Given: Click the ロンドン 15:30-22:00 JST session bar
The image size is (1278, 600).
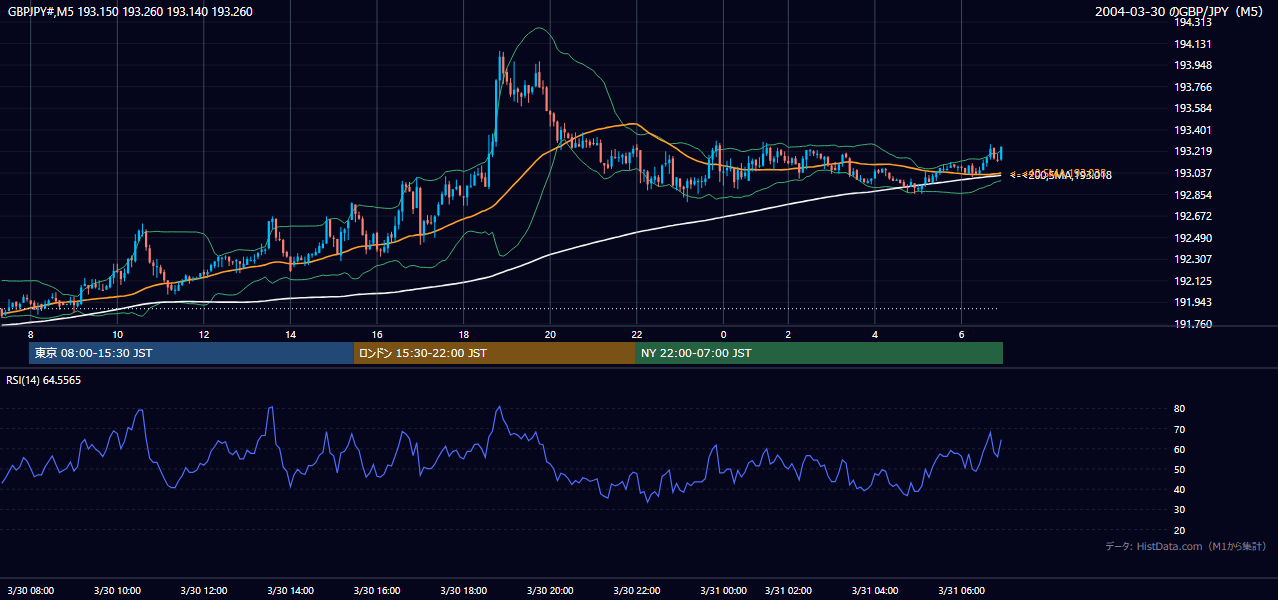Looking at the screenshot, I should tap(494, 353).
